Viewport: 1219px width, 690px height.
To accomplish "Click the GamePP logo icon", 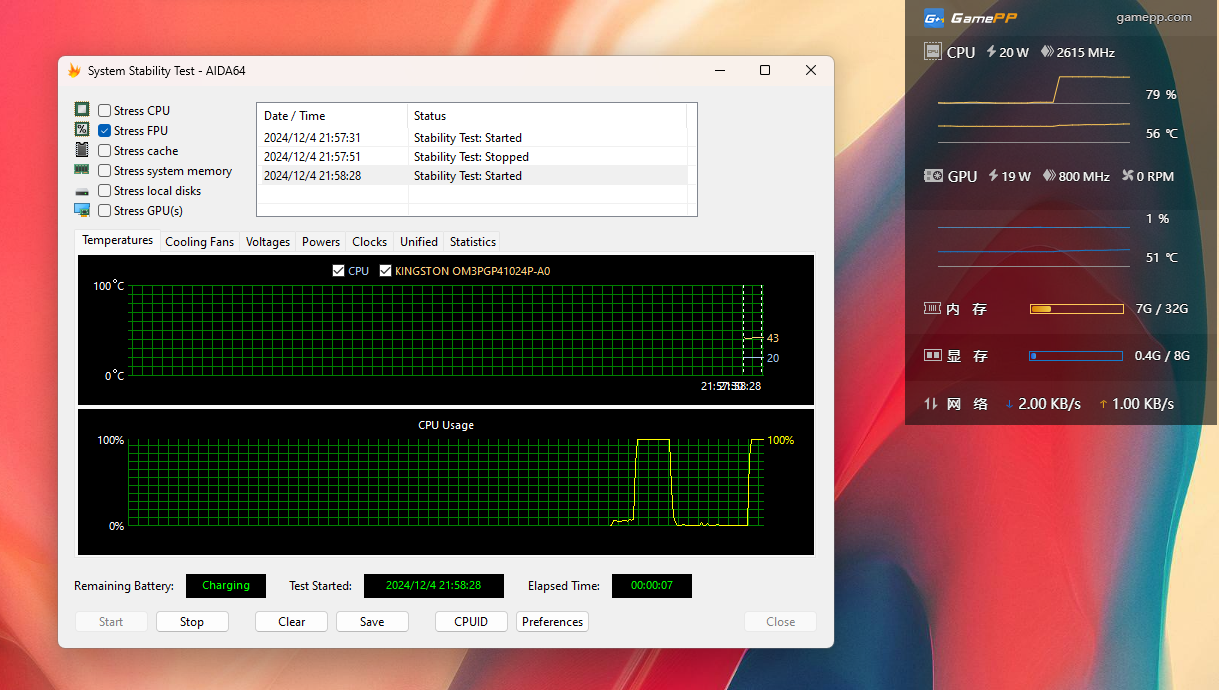I will (x=933, y=17).
